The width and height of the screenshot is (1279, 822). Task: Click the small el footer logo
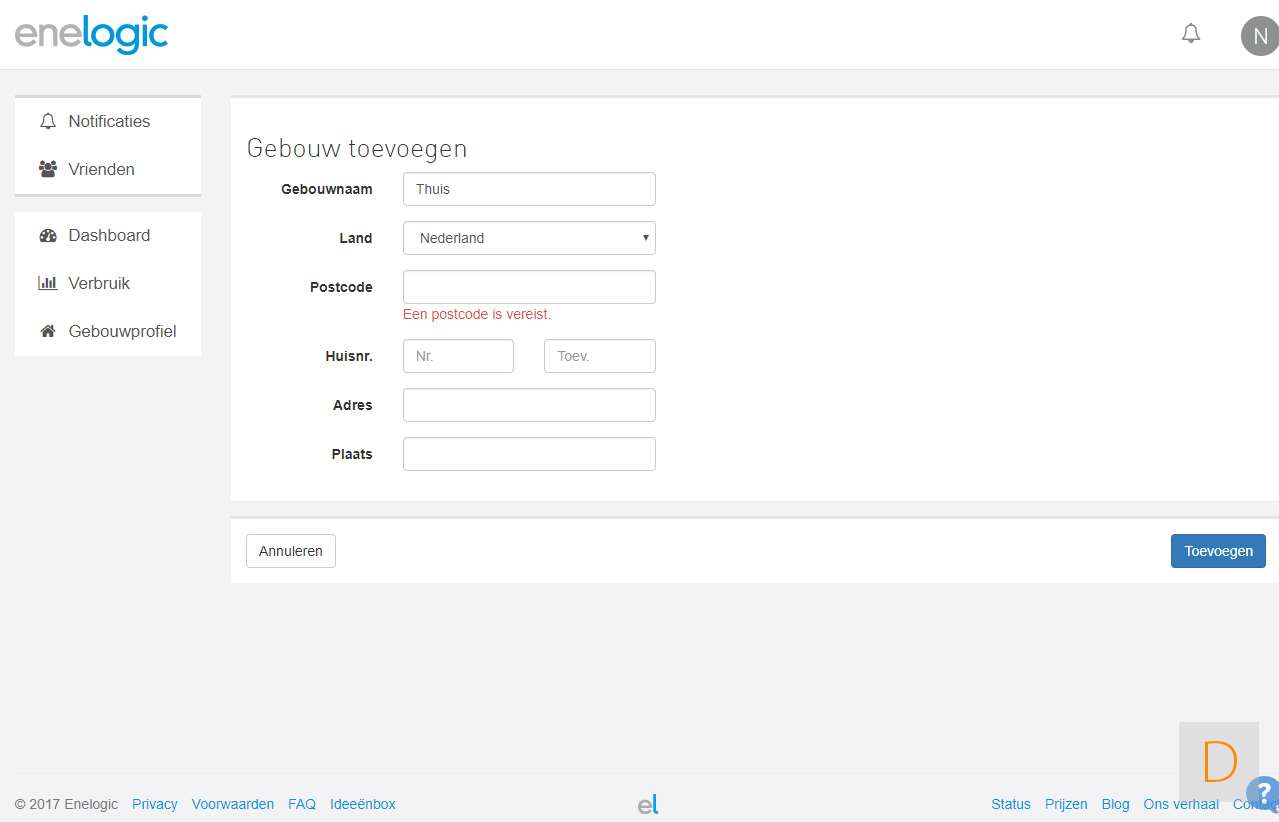(x=648, y=804)
